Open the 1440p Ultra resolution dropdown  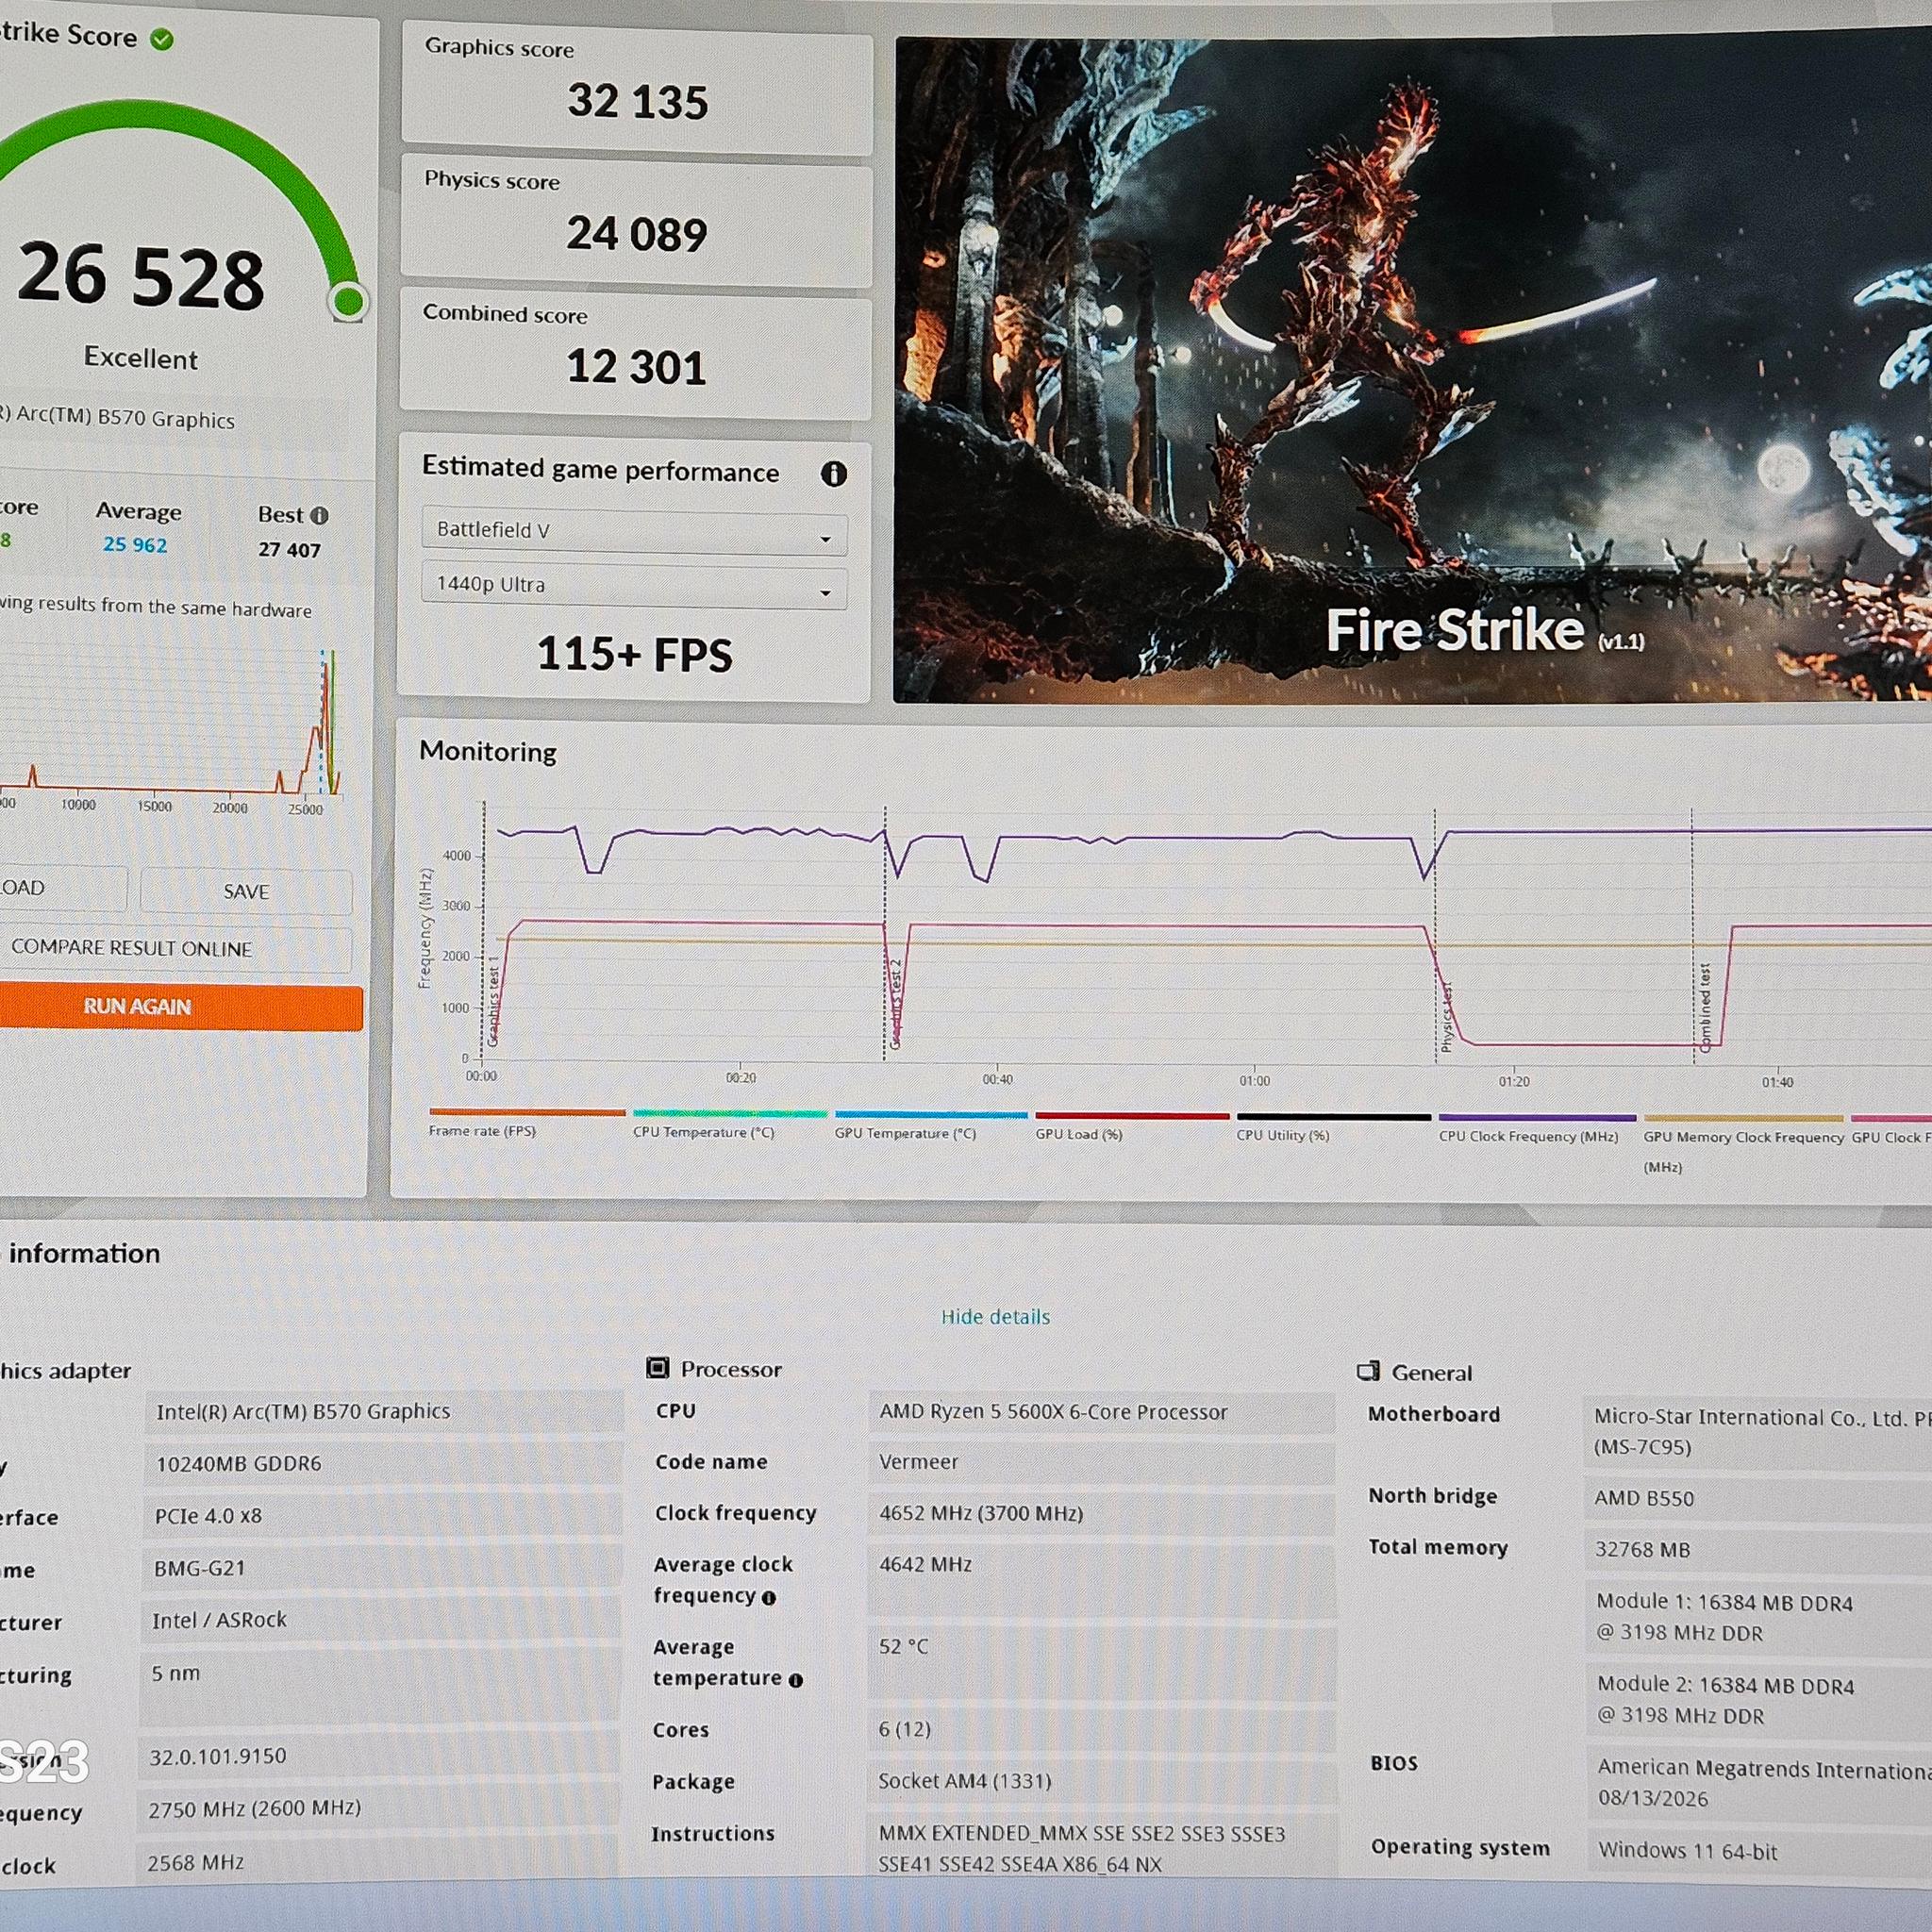coord(634,586)
